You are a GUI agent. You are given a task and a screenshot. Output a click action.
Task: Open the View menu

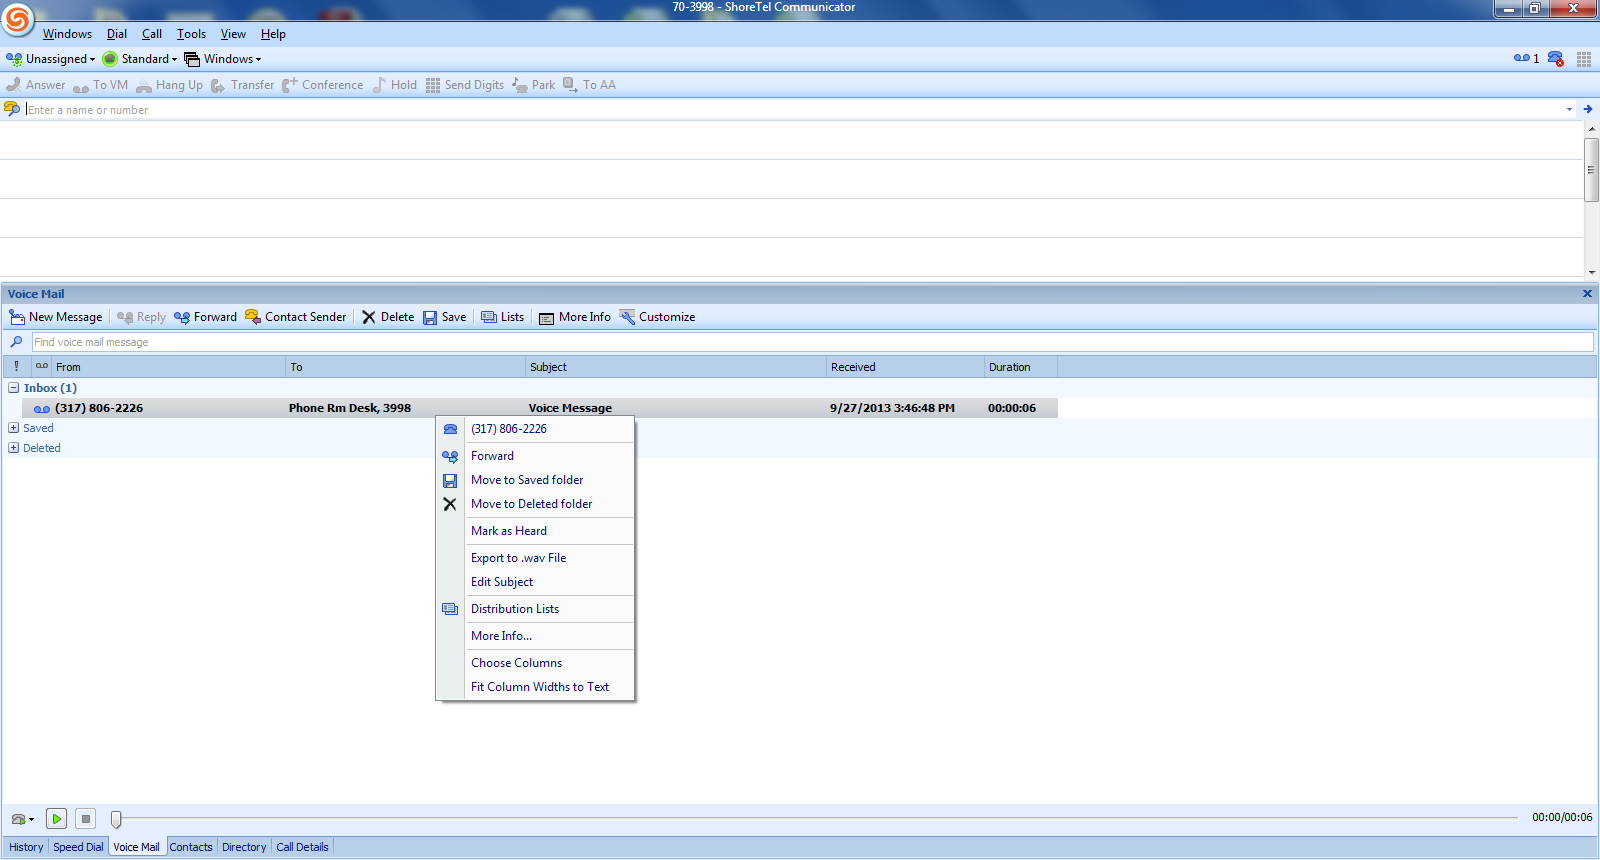tap(233, 34)
